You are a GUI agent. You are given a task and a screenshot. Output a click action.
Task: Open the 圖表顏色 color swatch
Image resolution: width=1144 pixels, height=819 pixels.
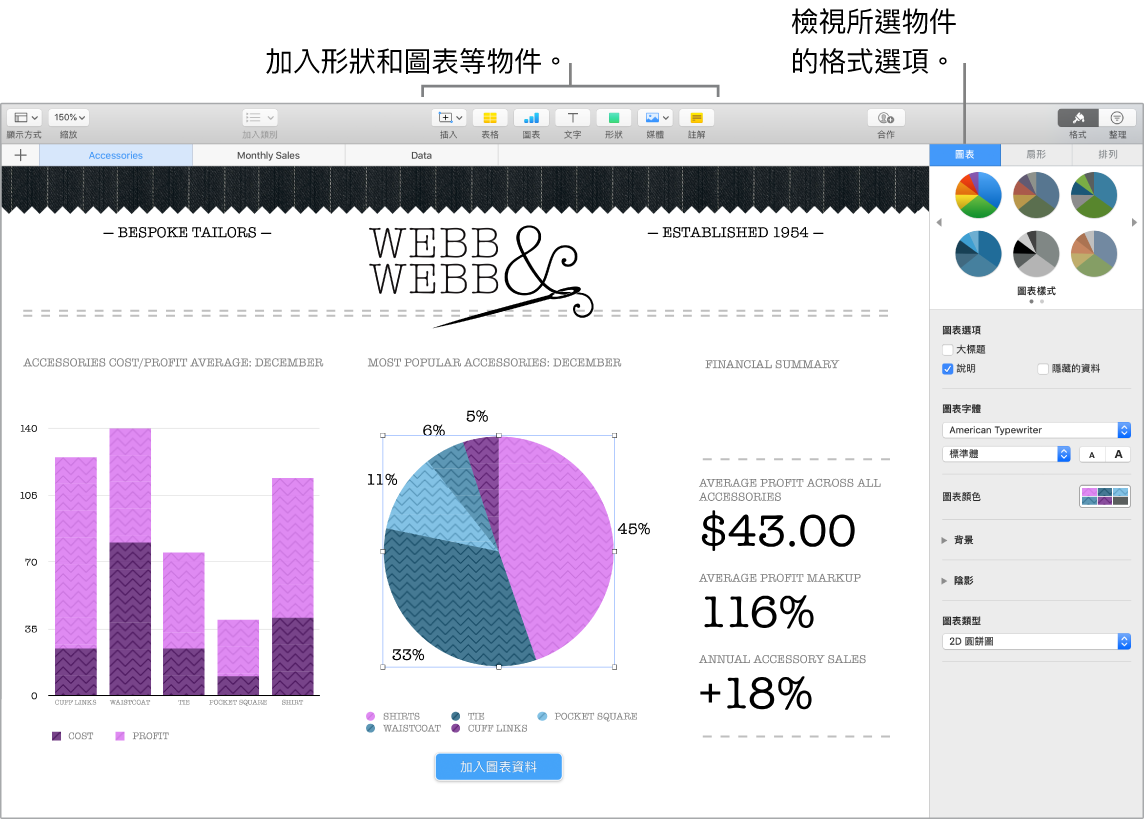[1104, 494]
